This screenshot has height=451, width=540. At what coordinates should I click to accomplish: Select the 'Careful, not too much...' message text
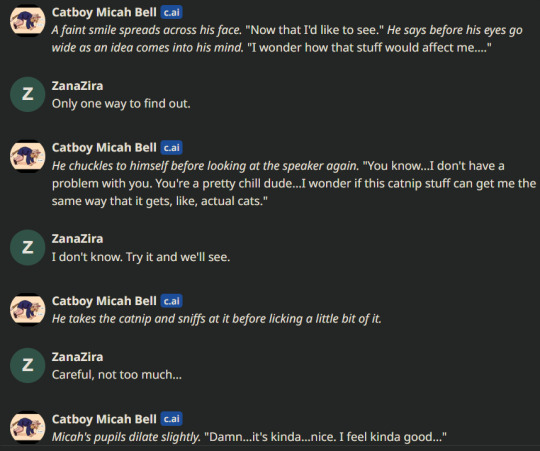coord(116,375)
